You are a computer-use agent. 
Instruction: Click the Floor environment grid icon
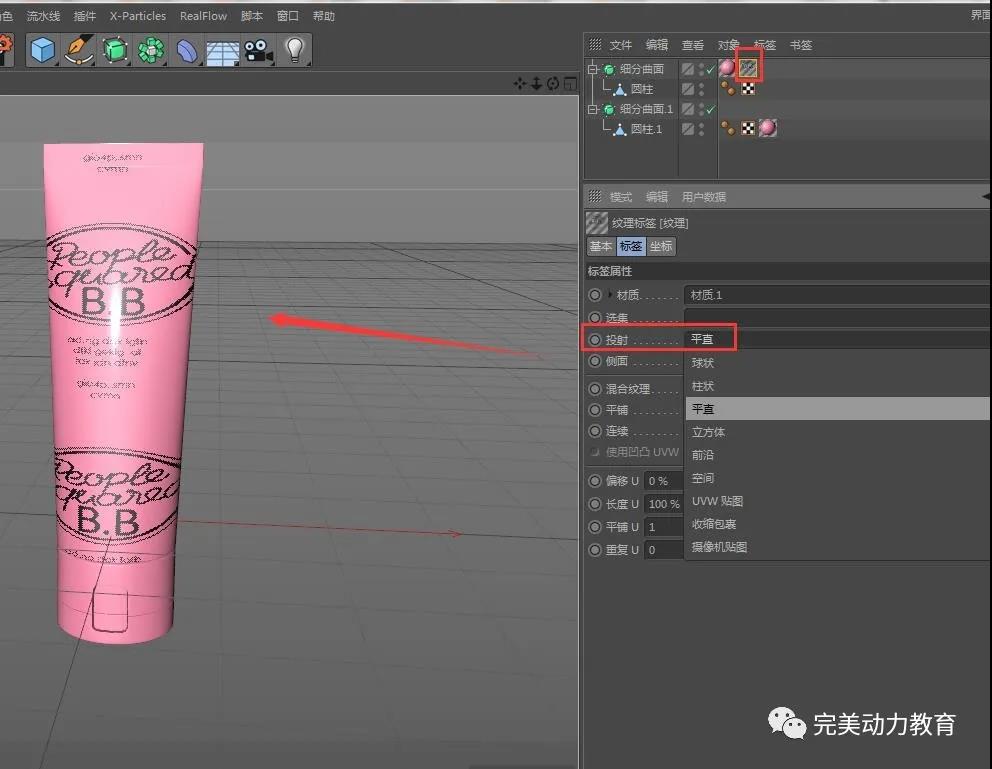(222, 49)
